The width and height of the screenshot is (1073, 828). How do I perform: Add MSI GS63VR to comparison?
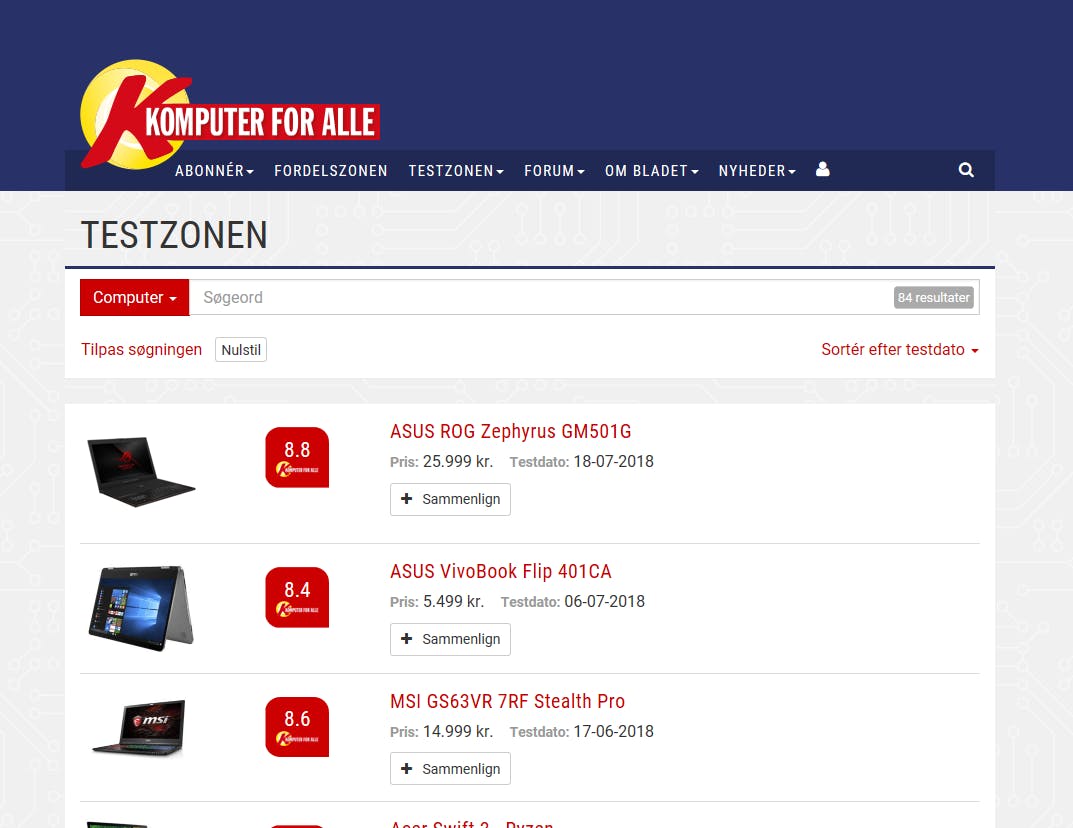450,768
